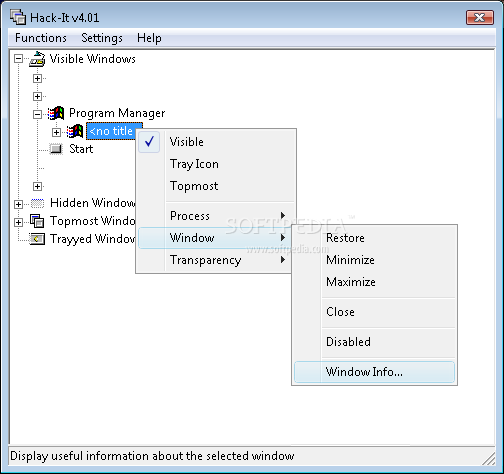Select the Trayyed Windows tree label
504x474 pixels.
pyautogui.click(x=92, y=239)
